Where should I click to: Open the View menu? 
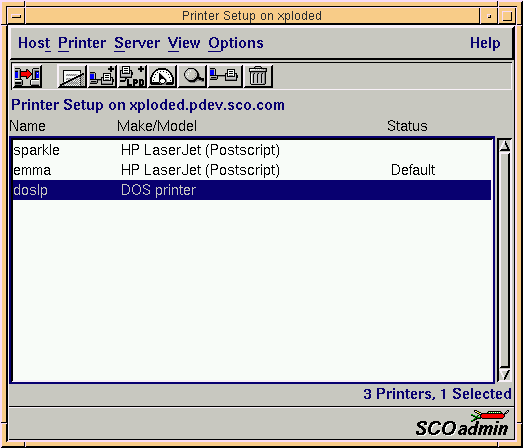184,43
